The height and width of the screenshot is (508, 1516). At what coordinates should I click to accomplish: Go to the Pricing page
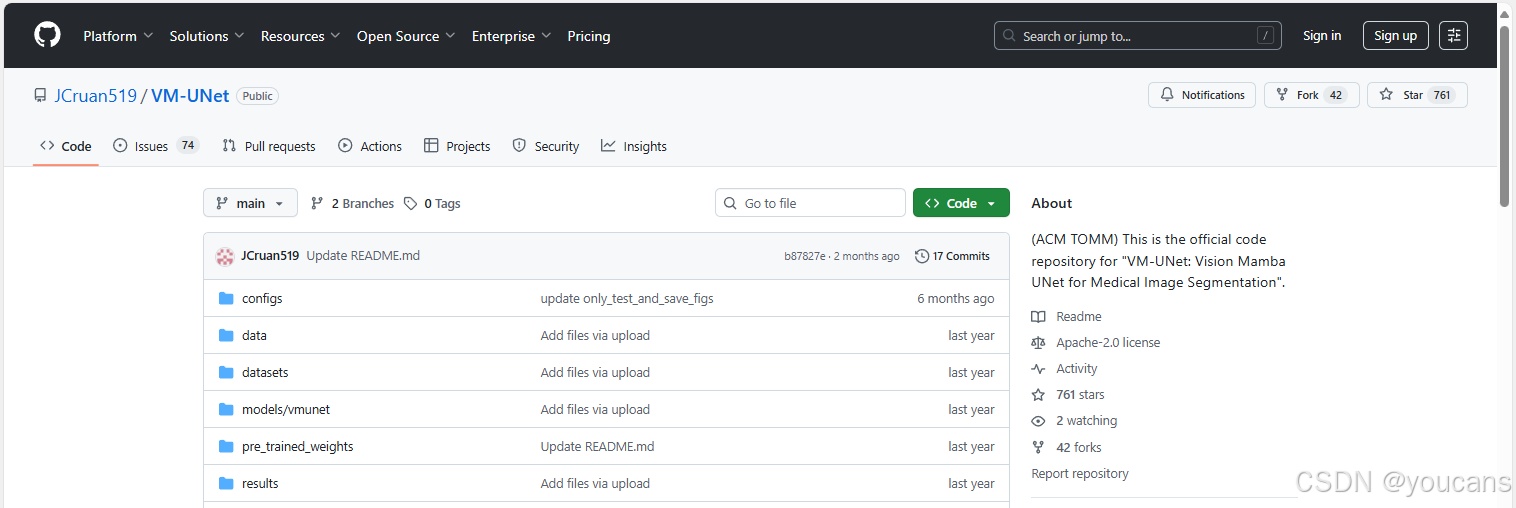(589, 36)
